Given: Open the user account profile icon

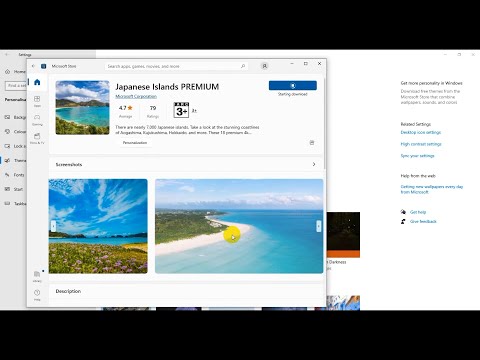Looking at the screenshot, I should (264, 66).
